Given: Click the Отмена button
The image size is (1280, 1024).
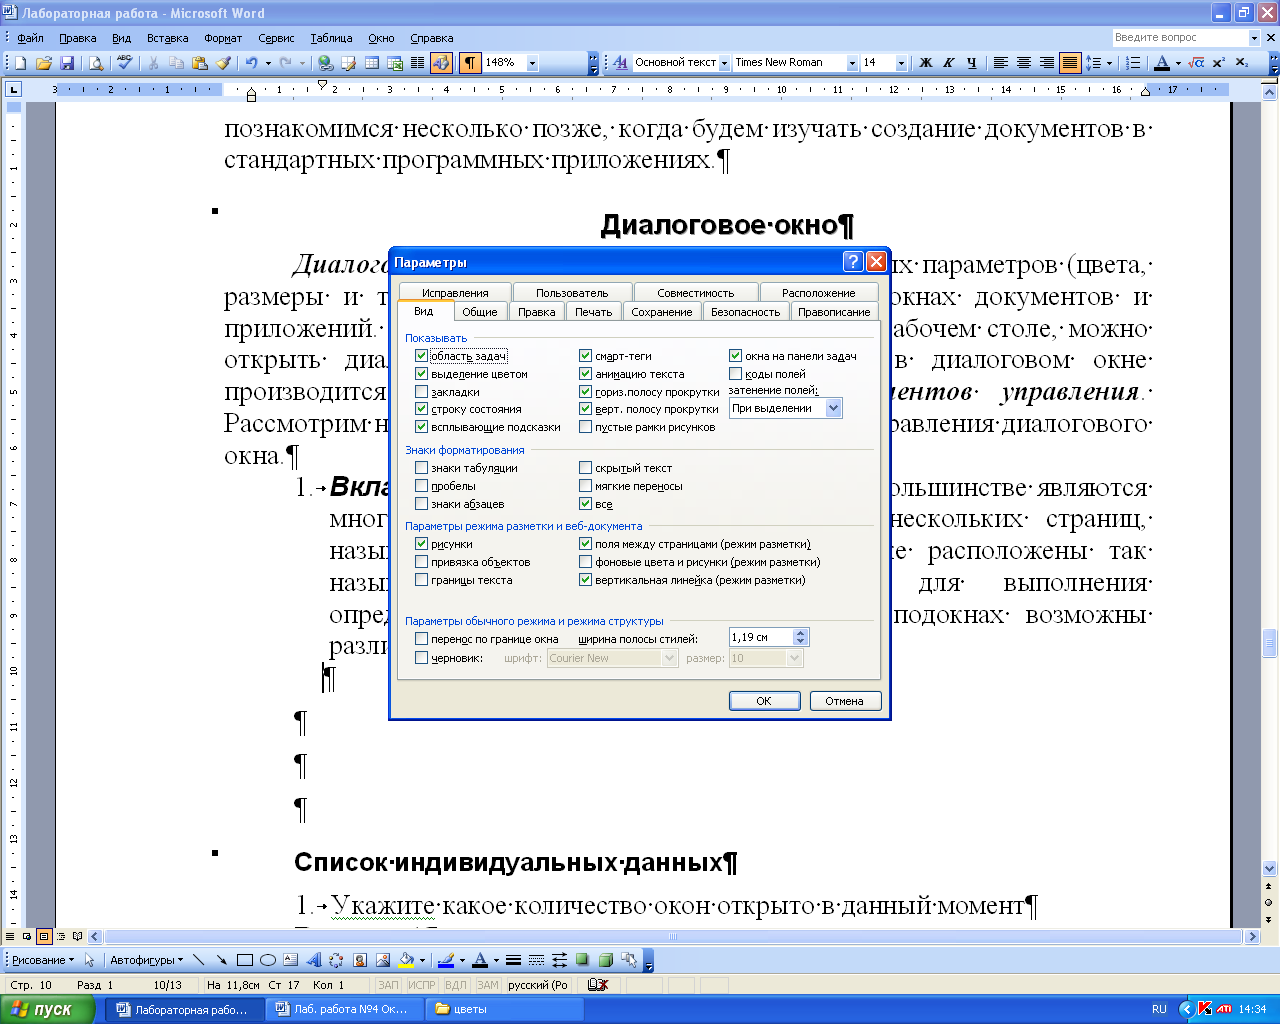Looking at the screenshot, I should (x=844, y=701).
